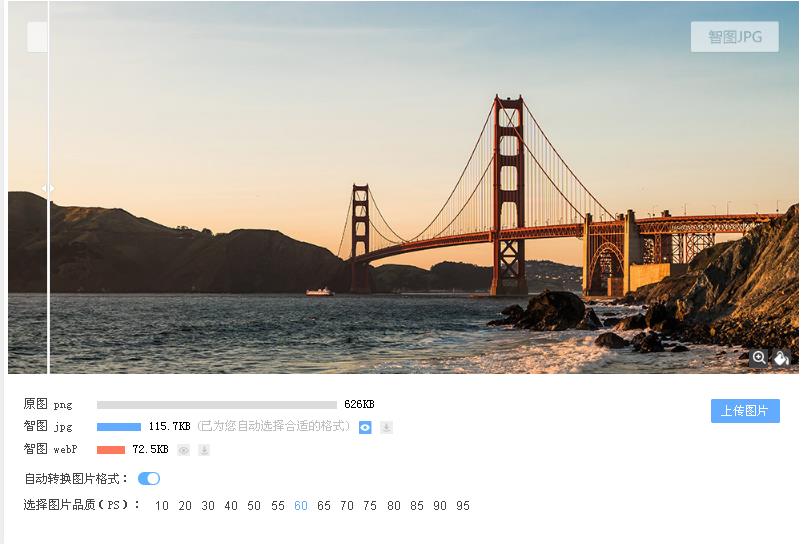Click the paint bucket background icon
This screenshot has height=544, width=801.
click(x=781, y=358)
